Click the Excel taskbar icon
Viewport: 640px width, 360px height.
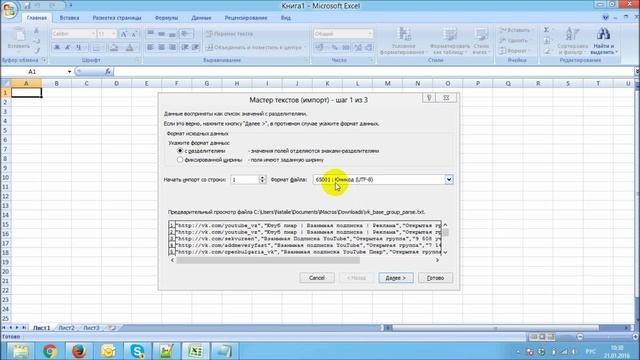[196, 351]
